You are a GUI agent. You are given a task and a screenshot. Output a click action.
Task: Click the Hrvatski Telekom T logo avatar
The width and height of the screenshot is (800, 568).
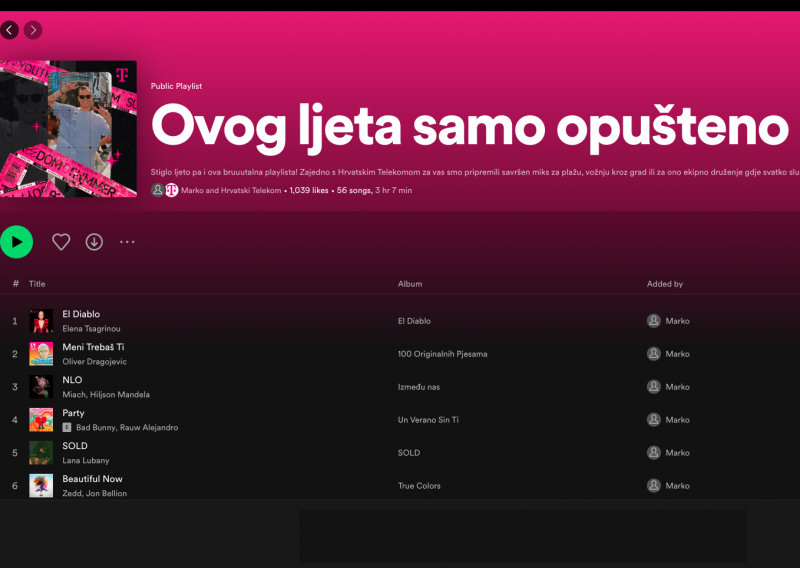coord(172,190)
